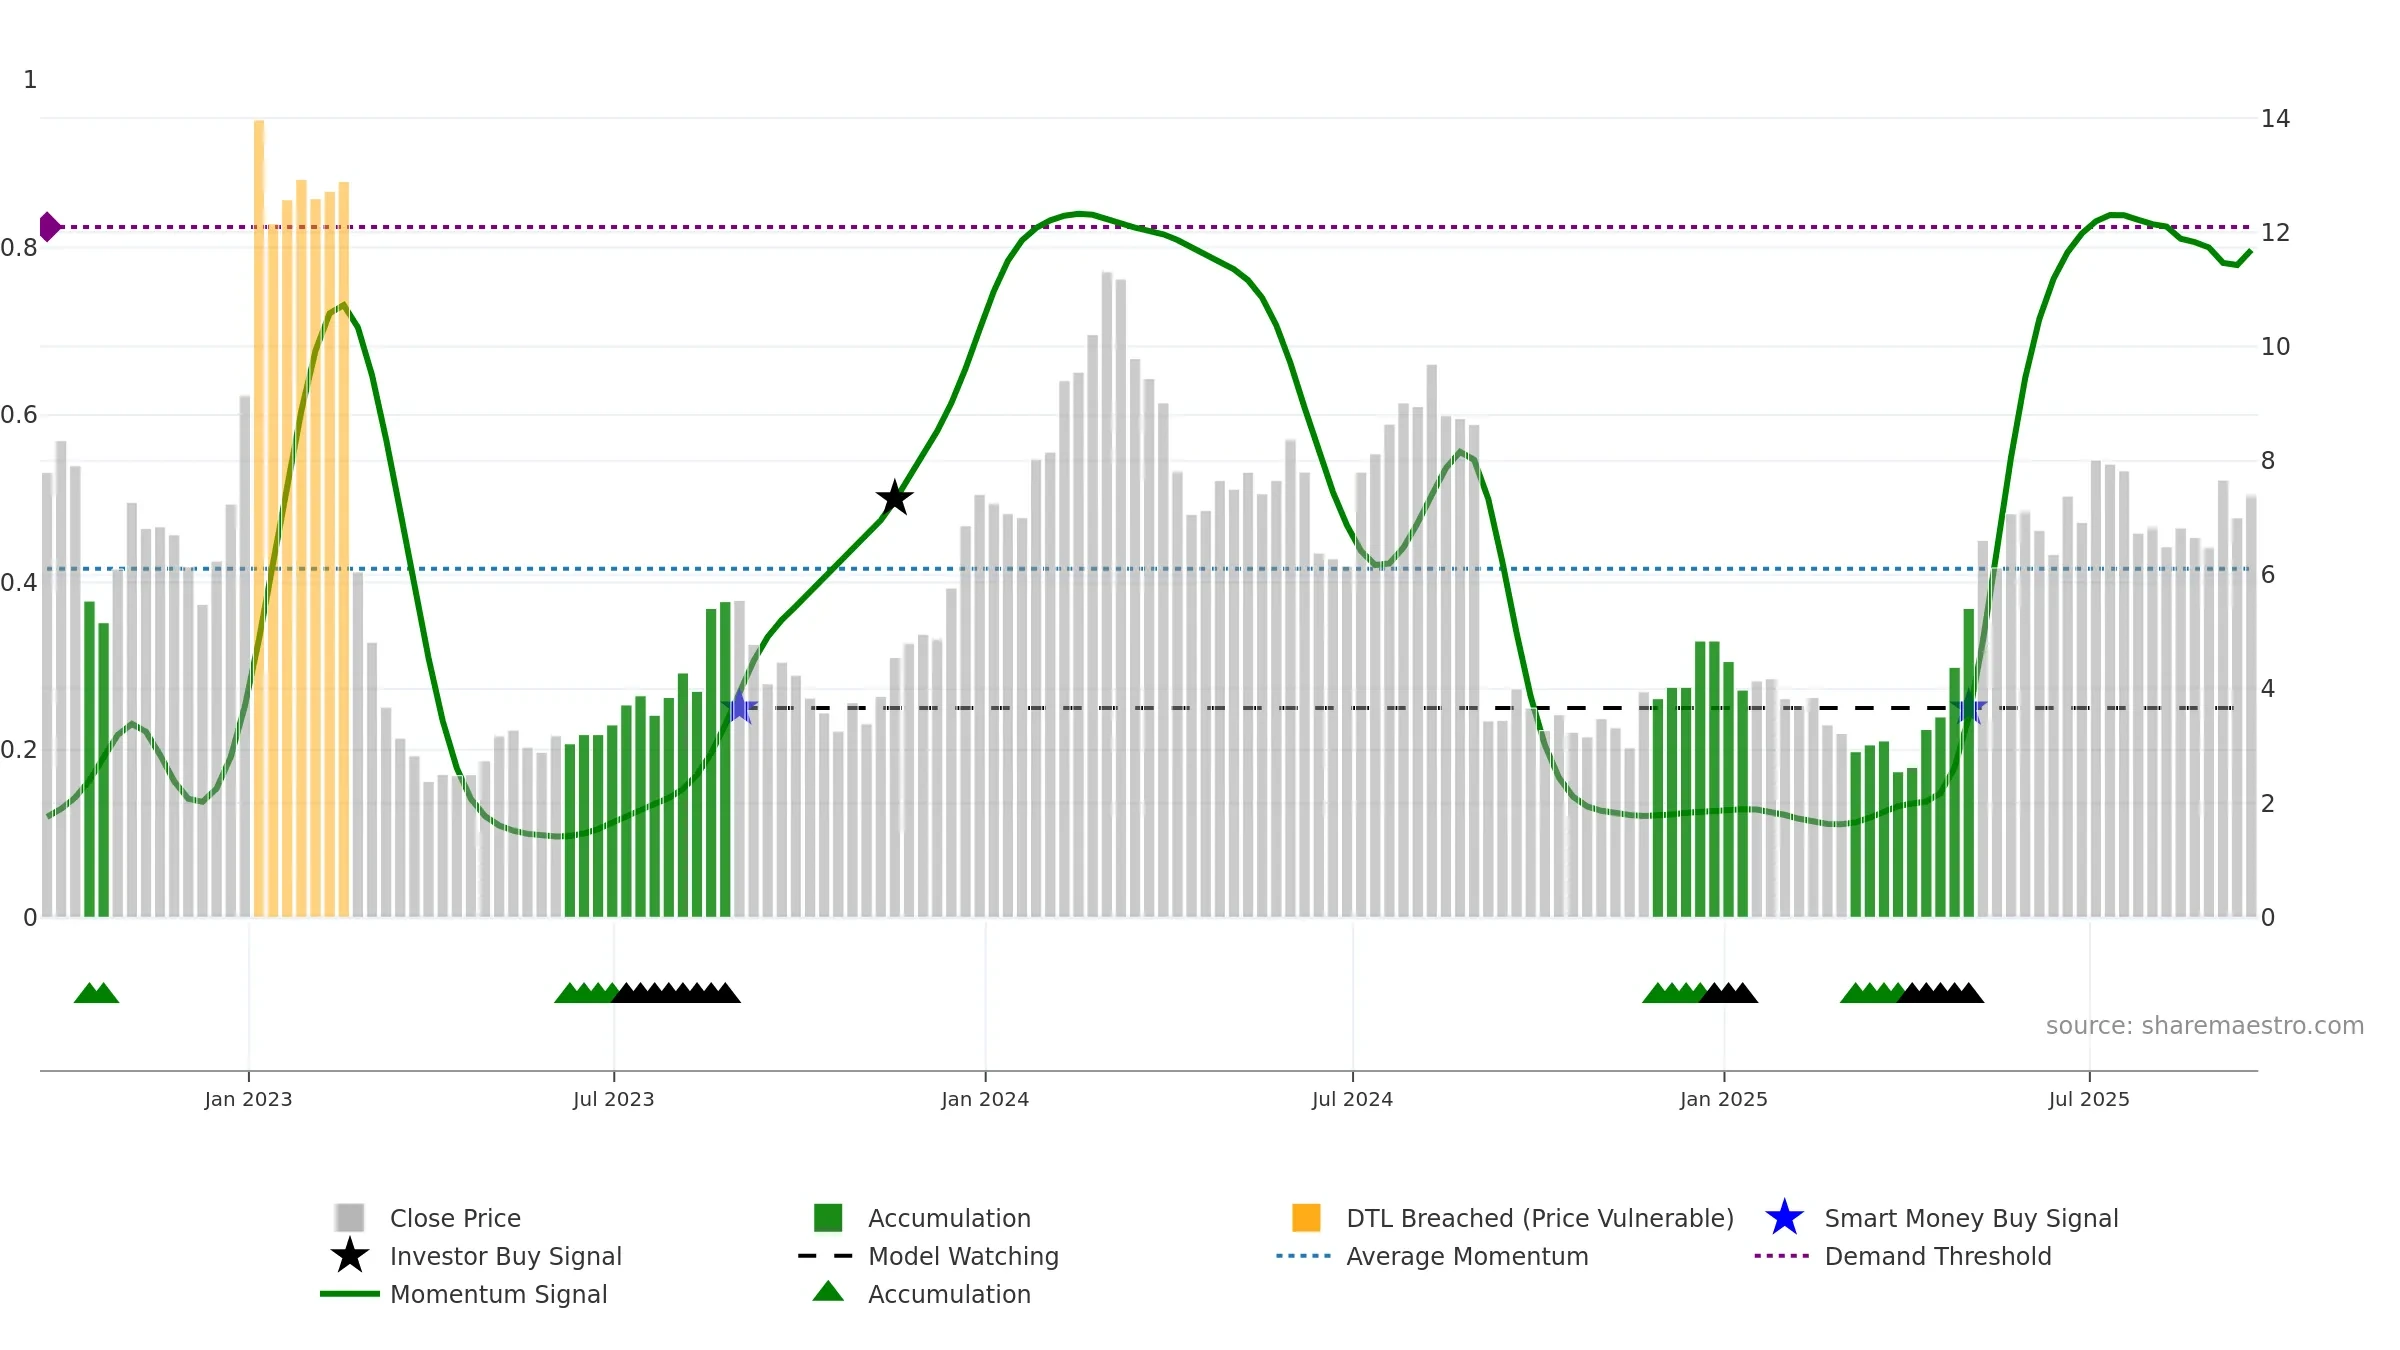Click the Jul 2025 axis label

coord(2089,1099)
